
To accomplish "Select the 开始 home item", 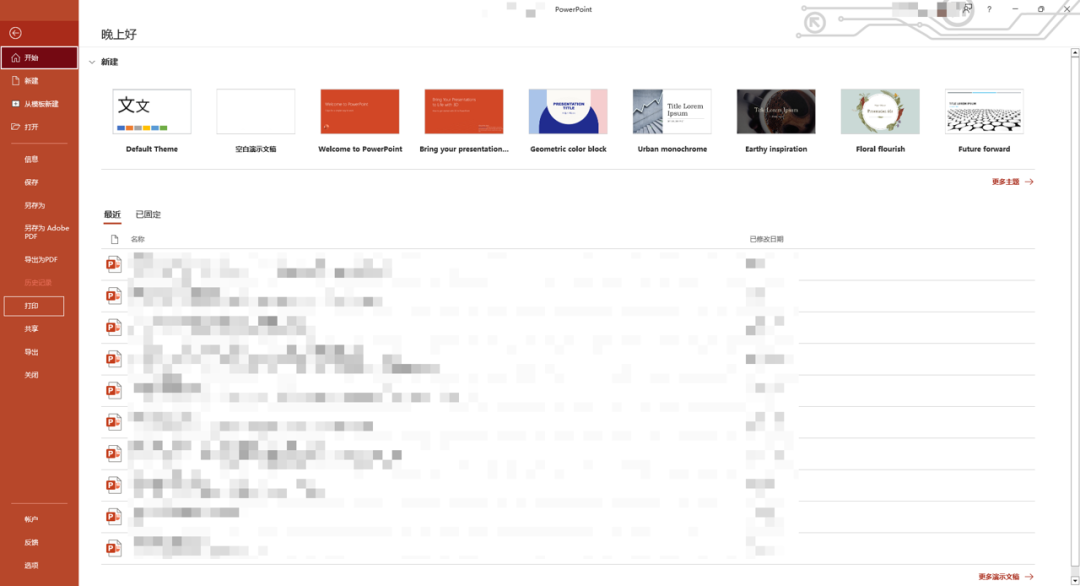I will pyautogui.click(x=39, y=58).
